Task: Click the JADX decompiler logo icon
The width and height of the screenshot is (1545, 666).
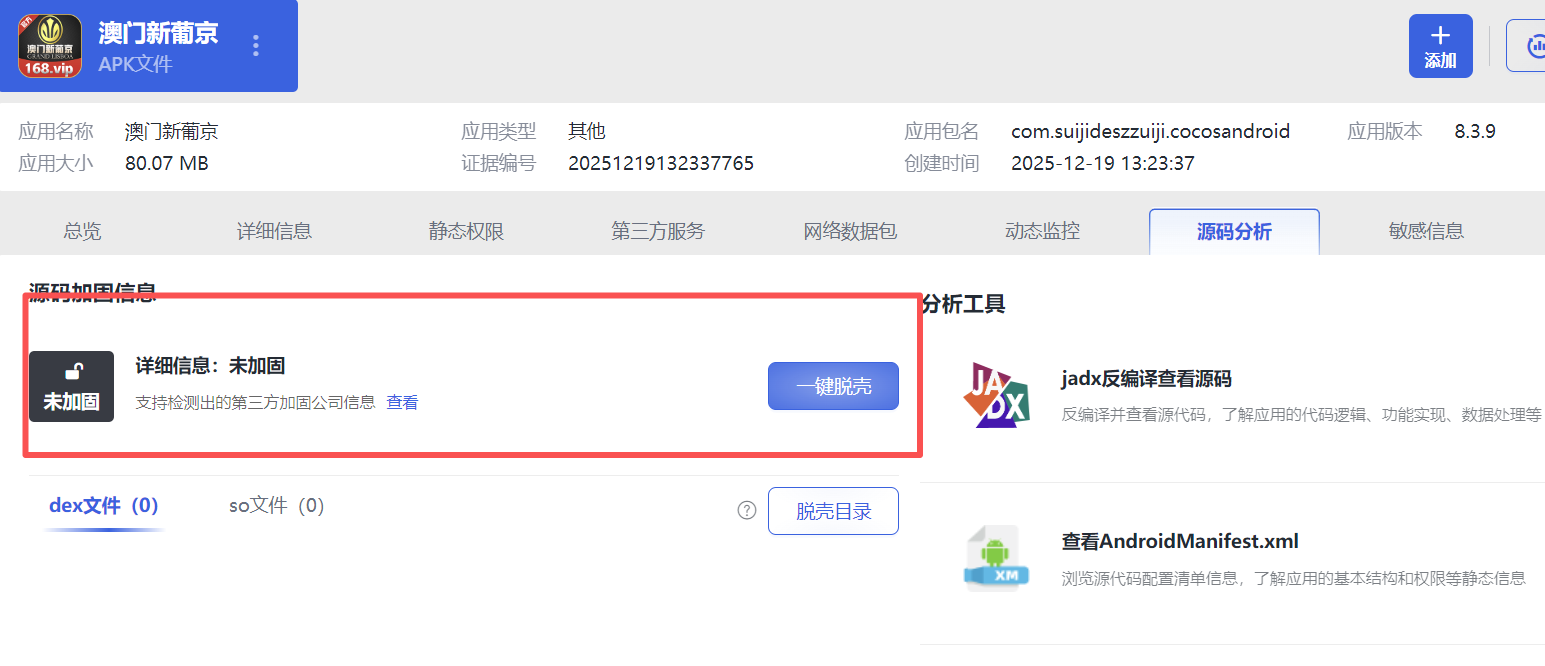Action: tap(997, 395)
